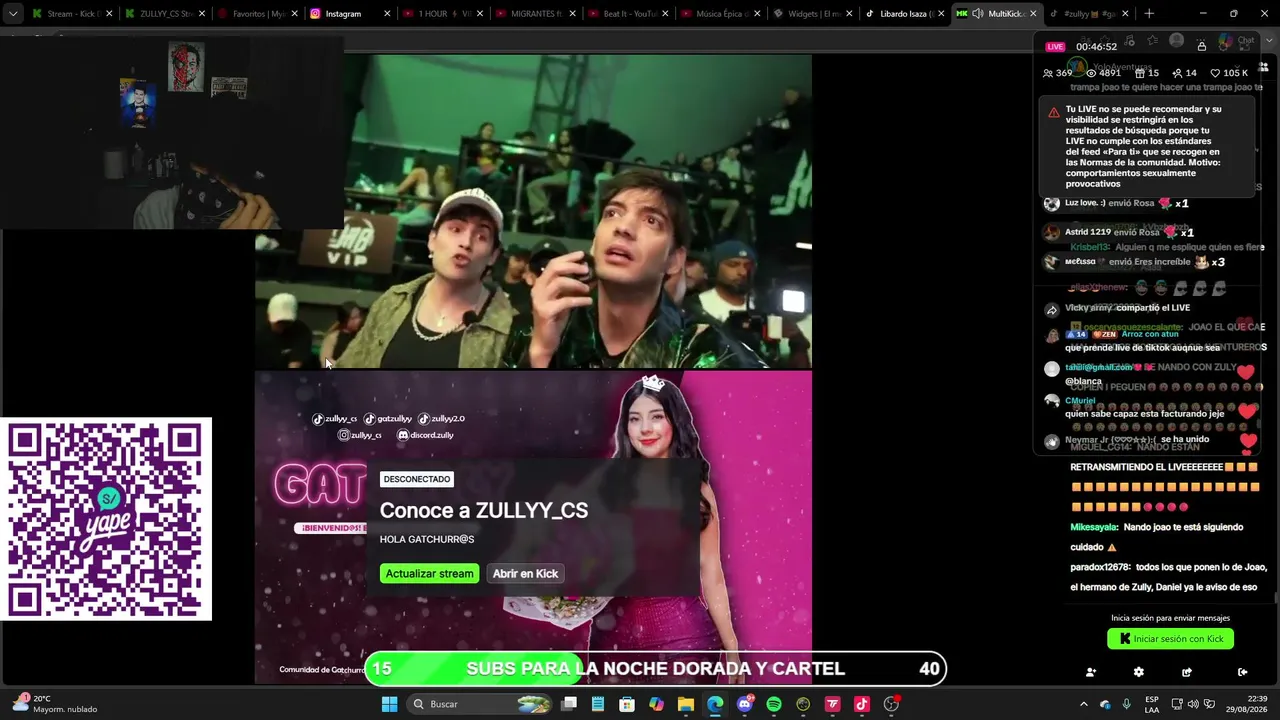Image resolution: width=1280 pixels, height=720 pixels.
Task: Open Discord from the taskbar
Action: pos(744,704)
